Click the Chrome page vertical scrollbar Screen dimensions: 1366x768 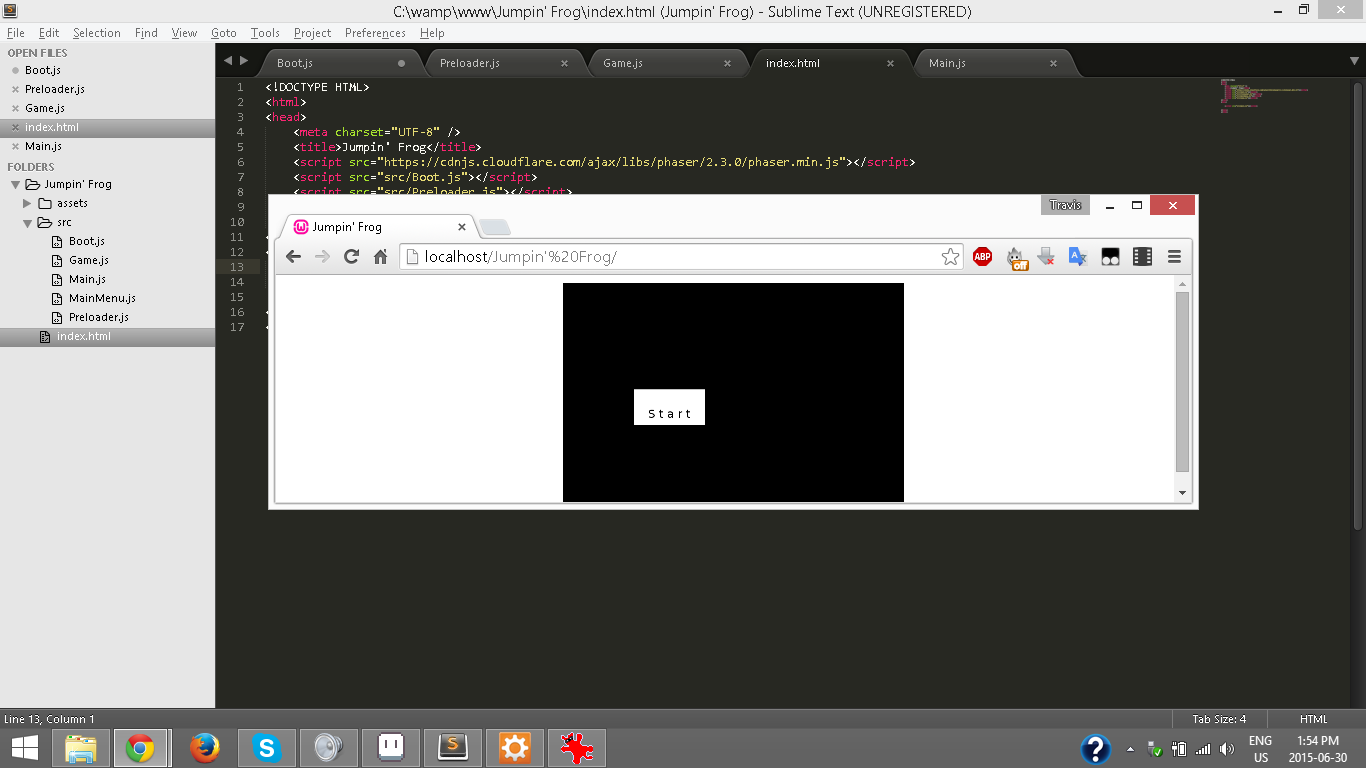(1183, 381)
